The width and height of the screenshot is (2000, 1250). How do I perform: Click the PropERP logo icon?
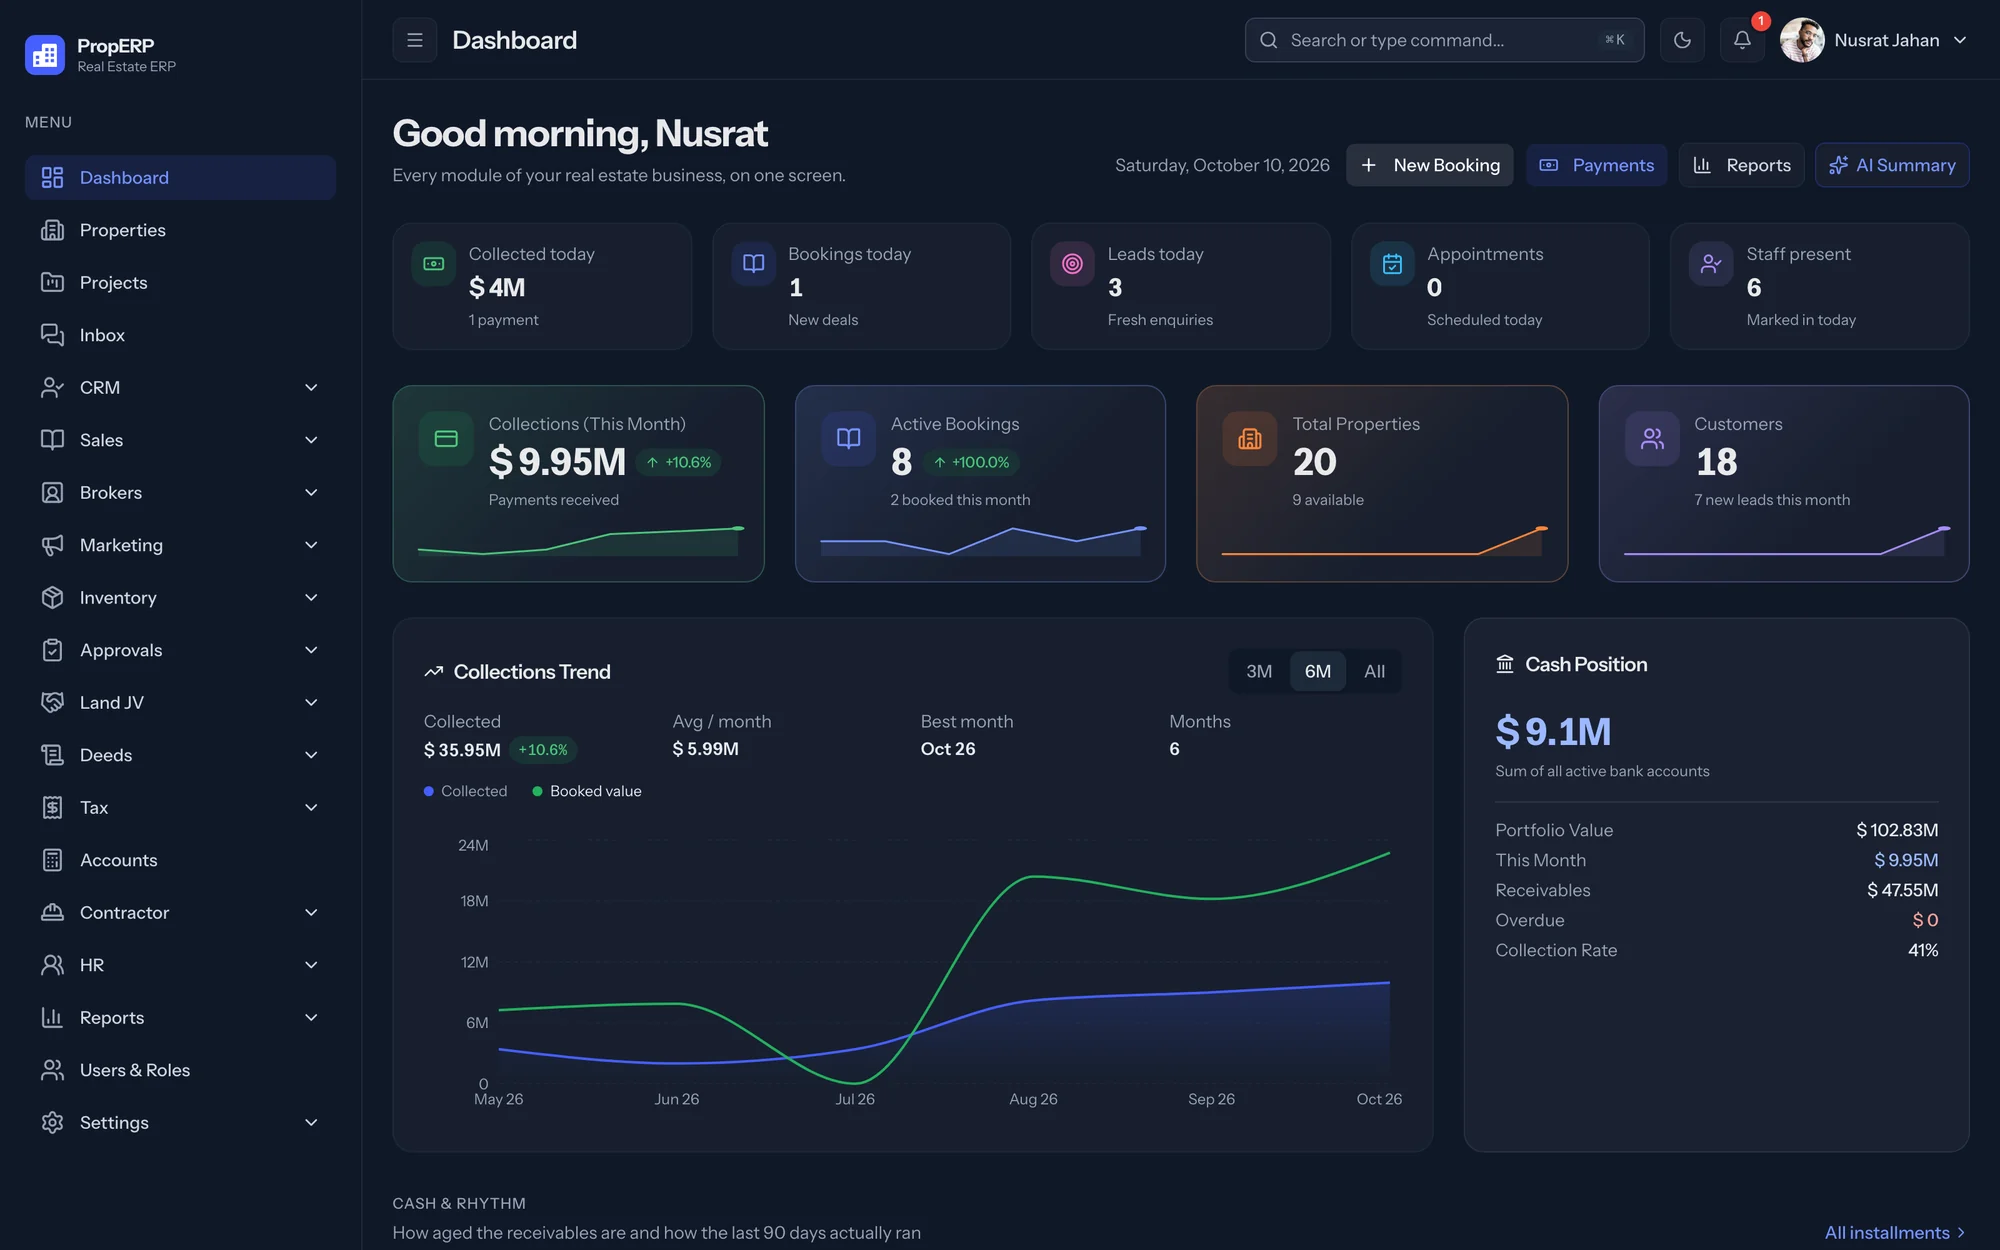click(45, 55)
